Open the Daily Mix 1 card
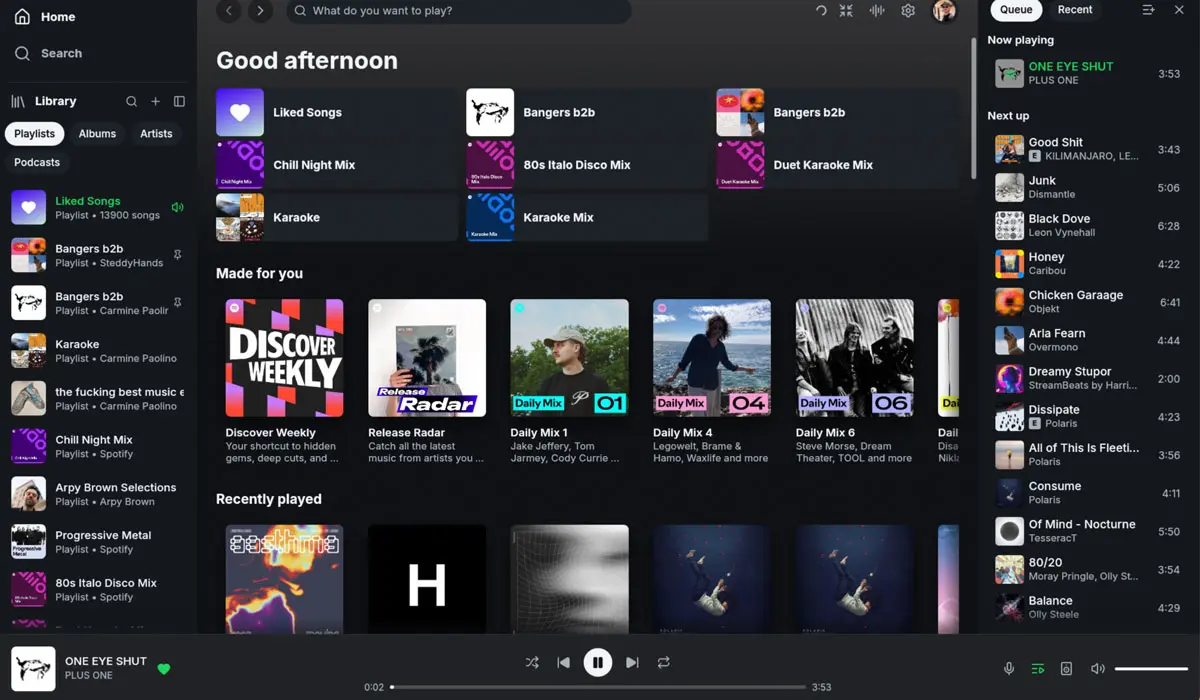 click(x=570, y=381)
